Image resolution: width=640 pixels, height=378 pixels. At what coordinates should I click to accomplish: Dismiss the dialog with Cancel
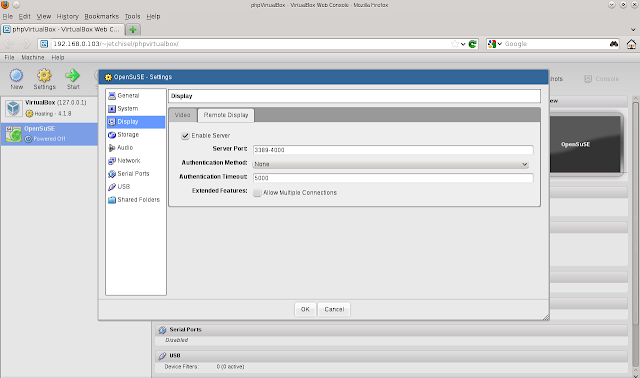[334, 309]
